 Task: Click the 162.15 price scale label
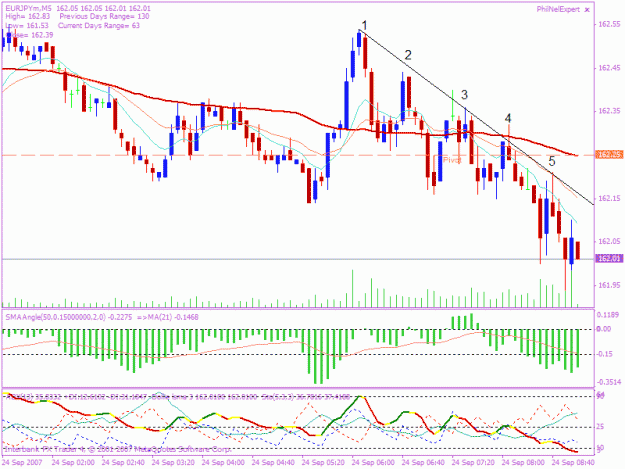point(609,198)
